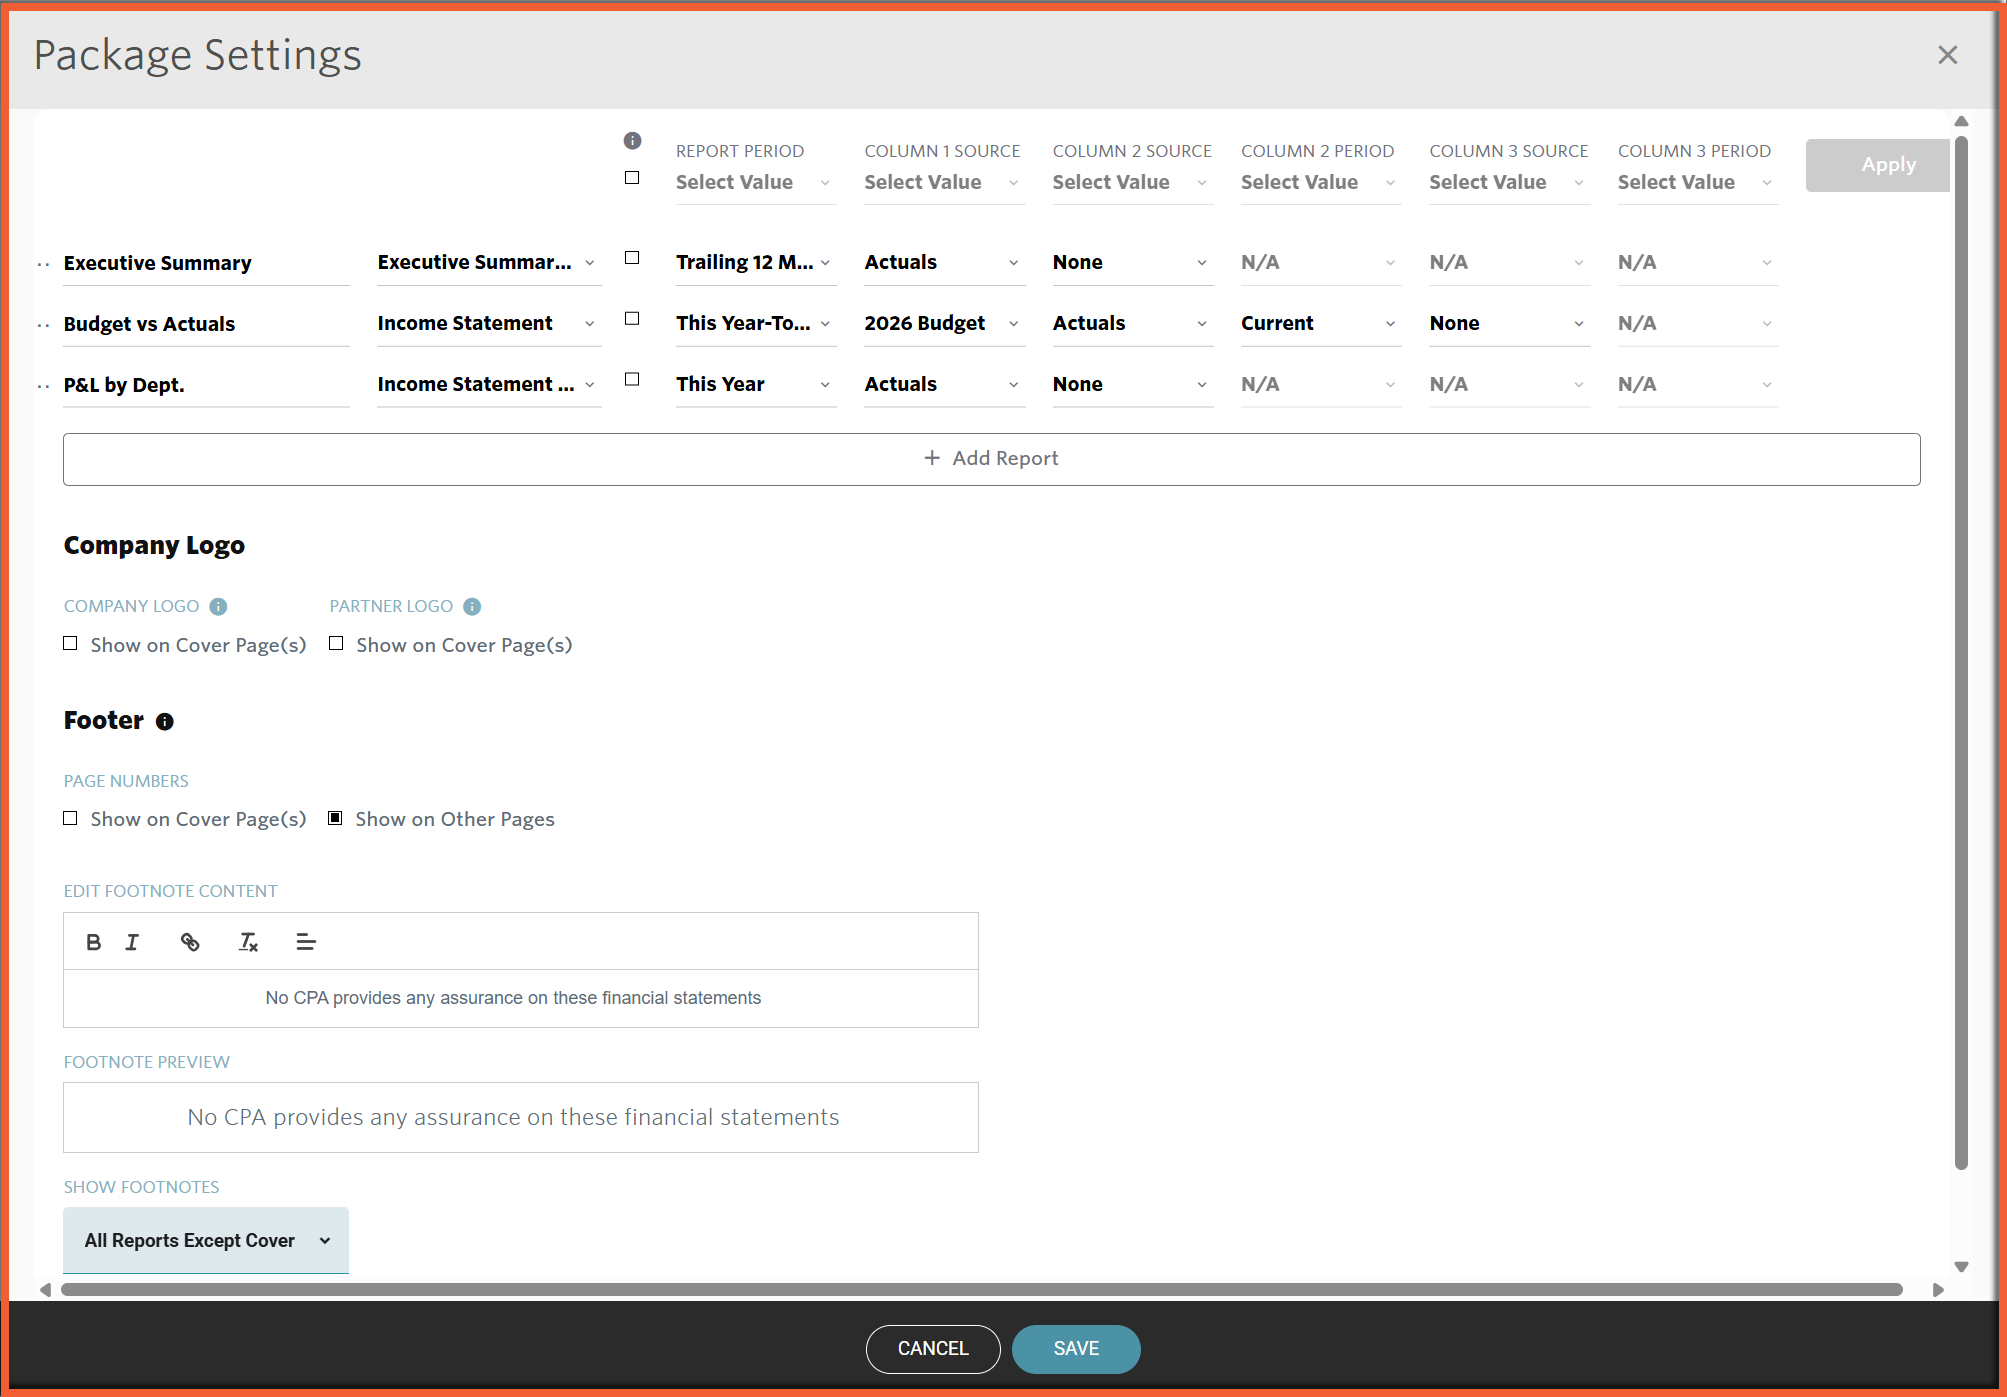Toggle bold formatting in footnote editor
This screenshot has height=1397, width=2007.
pos(93,942)
